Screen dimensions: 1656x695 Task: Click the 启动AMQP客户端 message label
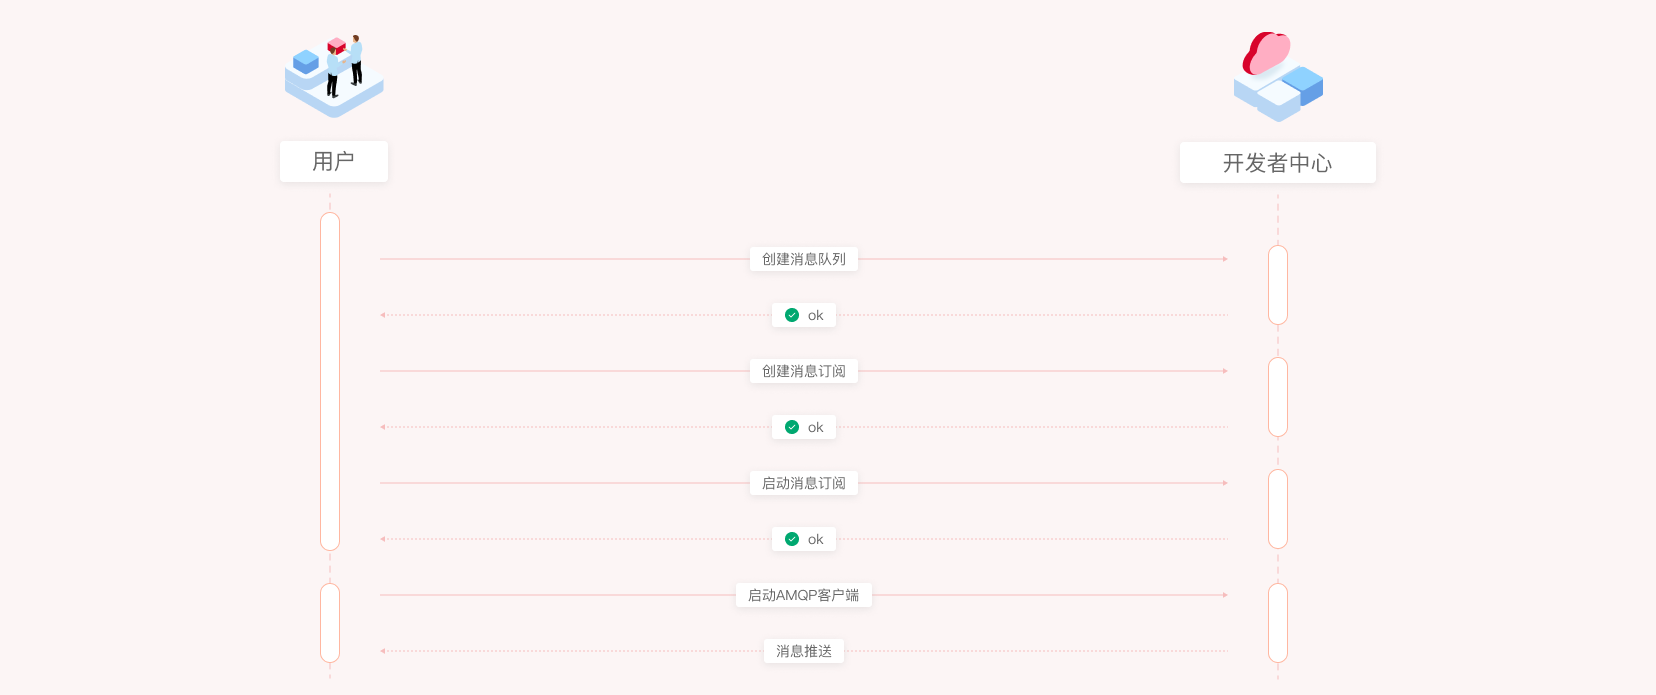tap(804, 595)
